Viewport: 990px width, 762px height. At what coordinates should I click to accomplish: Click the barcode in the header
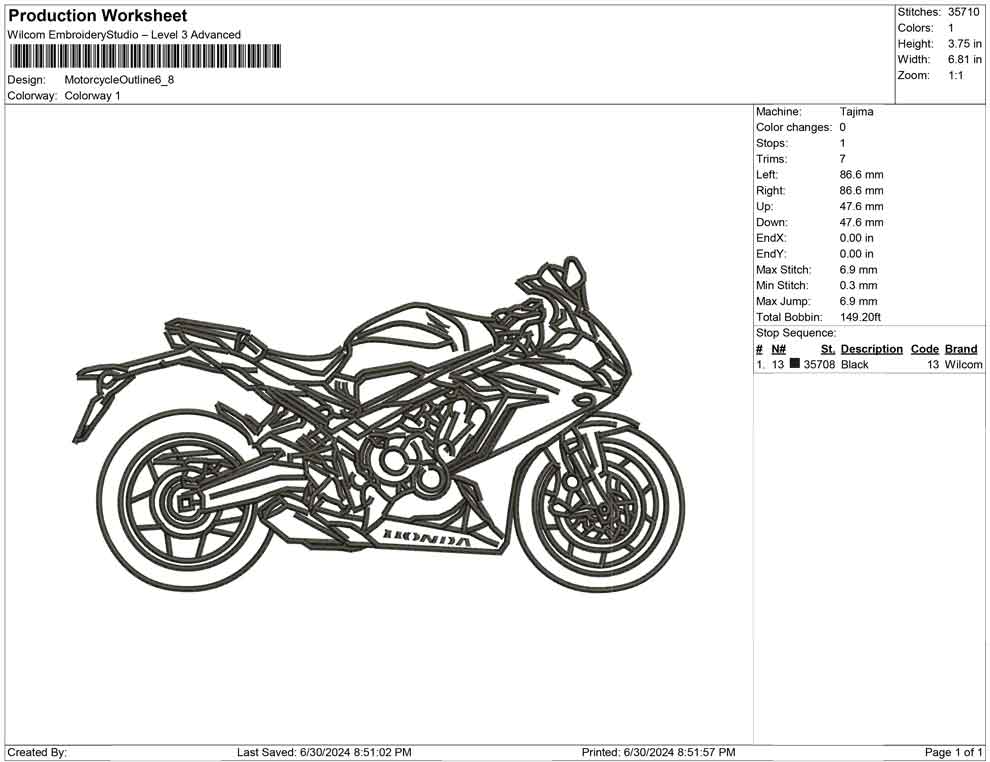(x=145, y=56)
